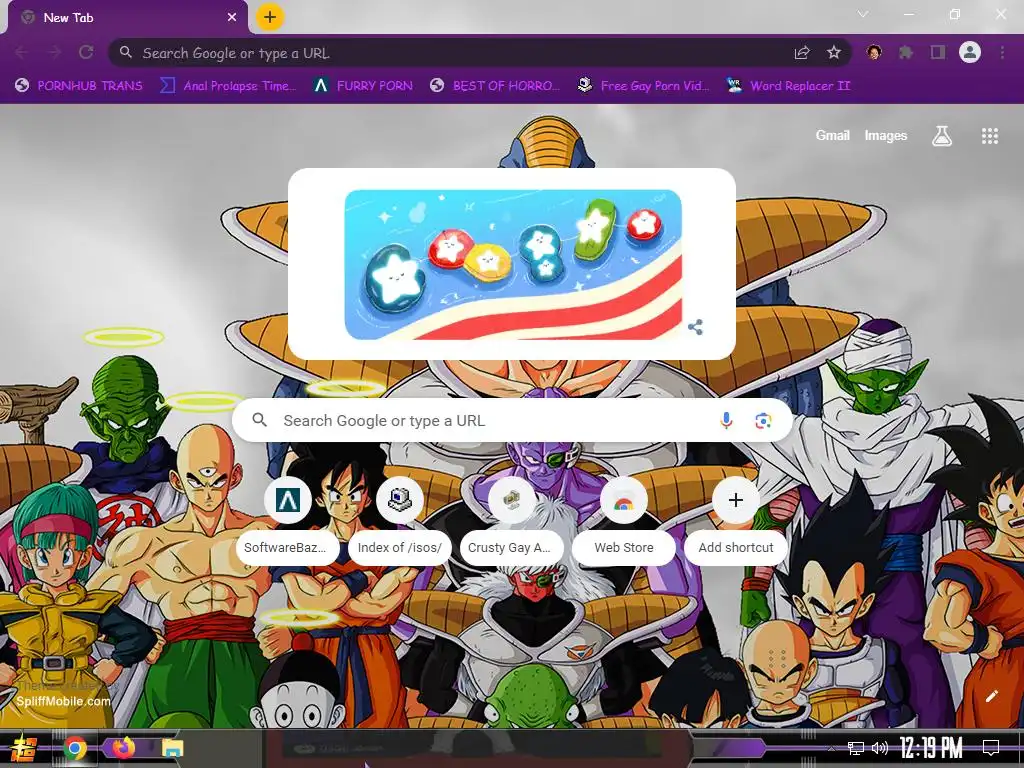1024x768 pixels.
Task: Open the Word Replacer II bookmark
Action: 789,86
